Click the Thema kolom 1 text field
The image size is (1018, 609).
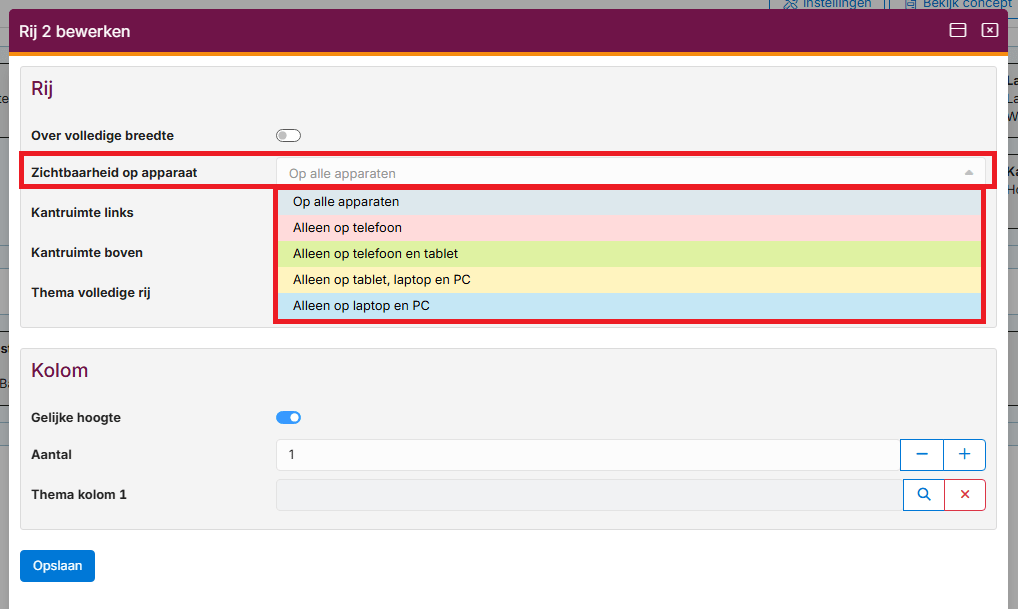[x=588, y=495]
